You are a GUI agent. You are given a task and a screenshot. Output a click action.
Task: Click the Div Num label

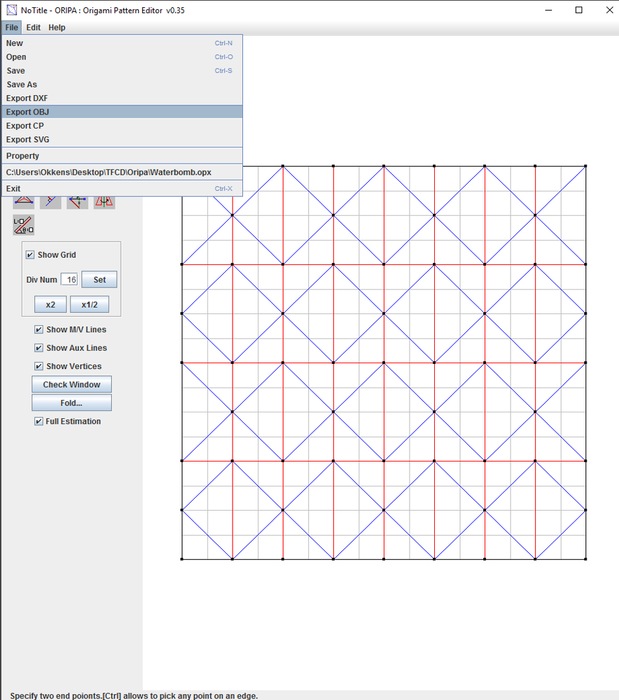(x=42, y=280)
